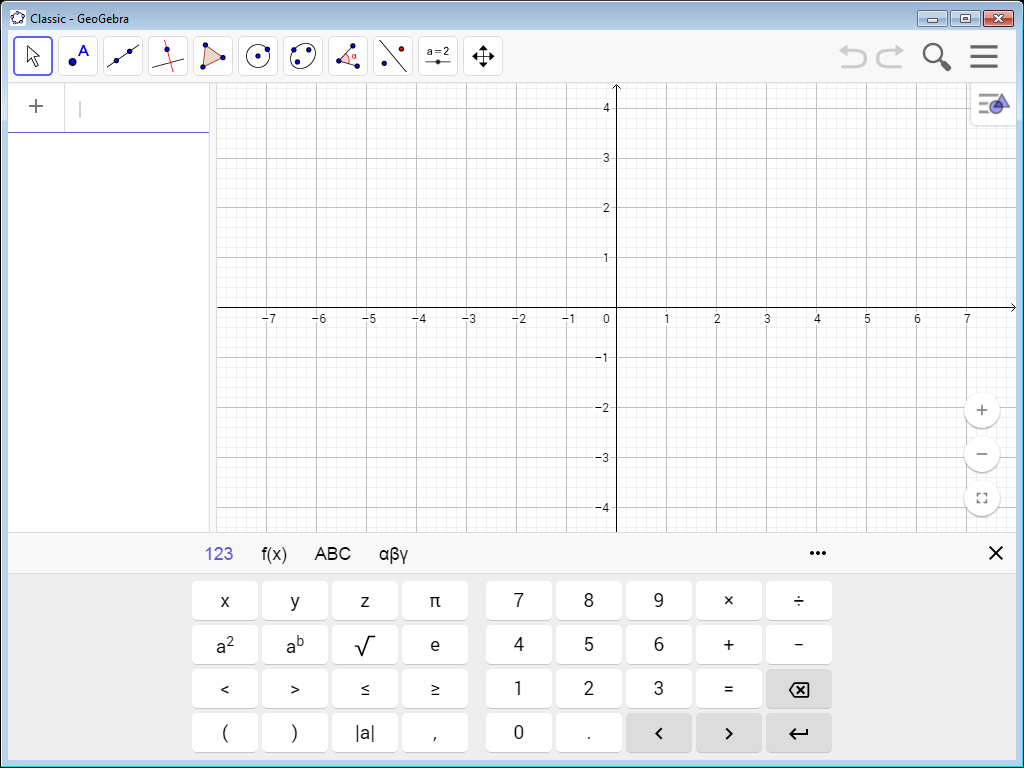
Task: Switch to f(x) keyboard tab
Action: (x=274, y=554)
